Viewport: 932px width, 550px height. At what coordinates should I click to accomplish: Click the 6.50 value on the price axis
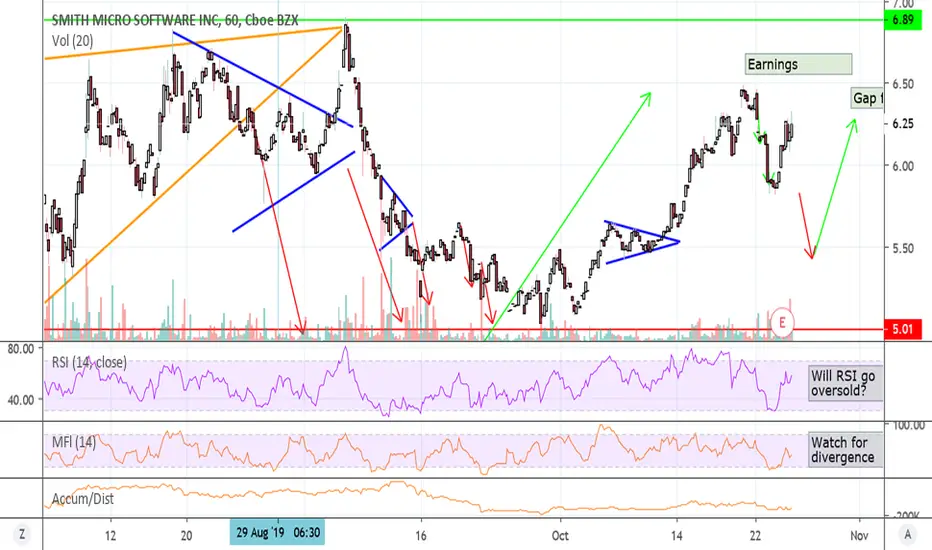coord(903,84)
